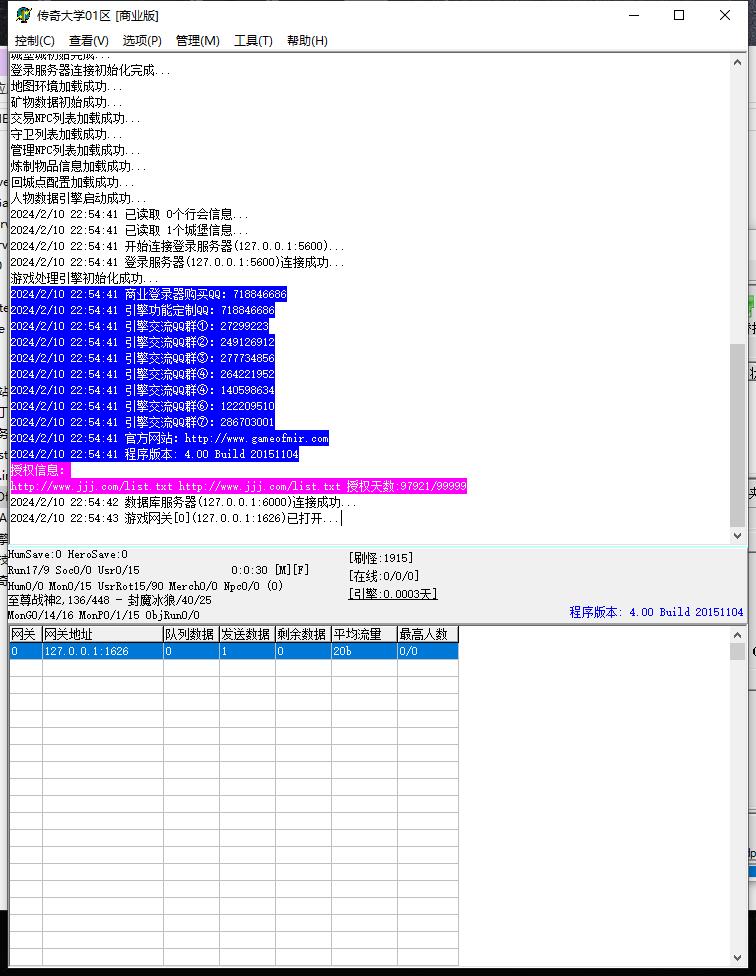Screen dimensions: 756x976
Task: Close the 传奇大学01区 window
Action: (x=725, y=15)
